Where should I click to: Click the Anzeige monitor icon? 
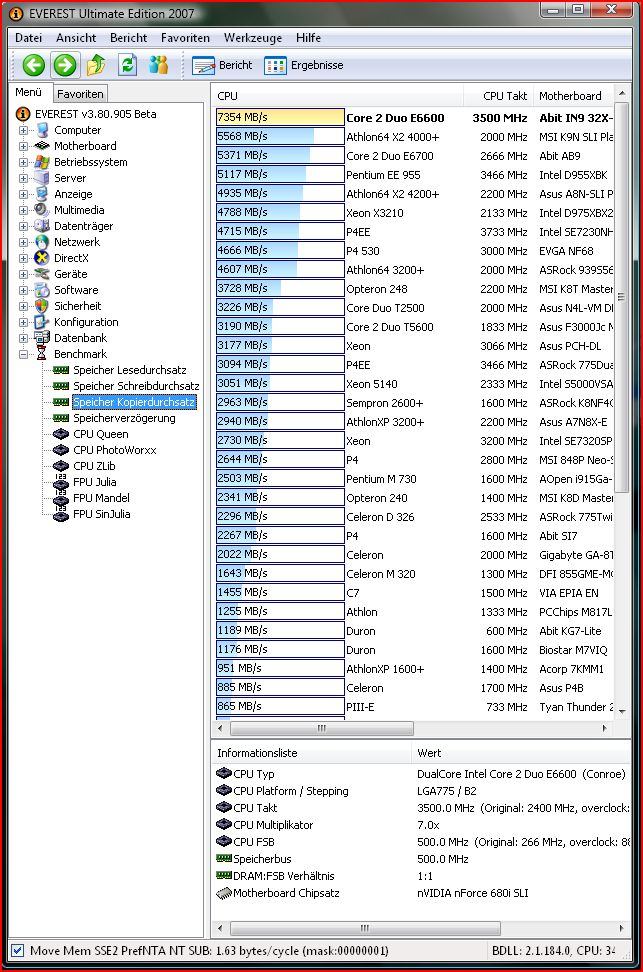(42, 194)
